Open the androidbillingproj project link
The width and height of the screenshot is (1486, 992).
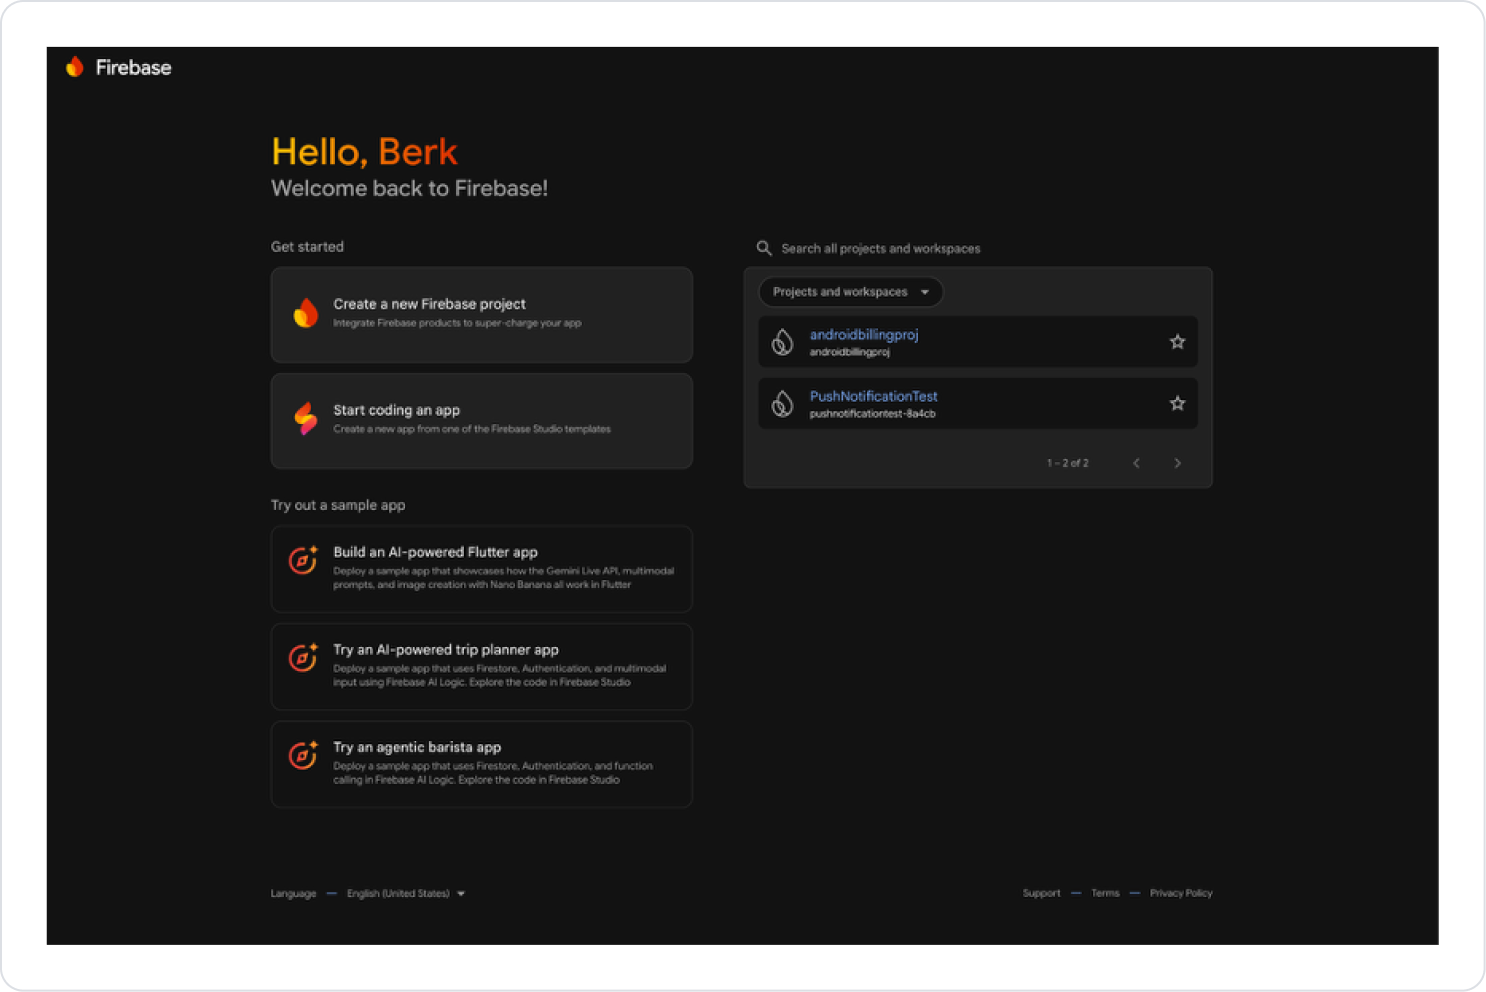tap(864, 335)
